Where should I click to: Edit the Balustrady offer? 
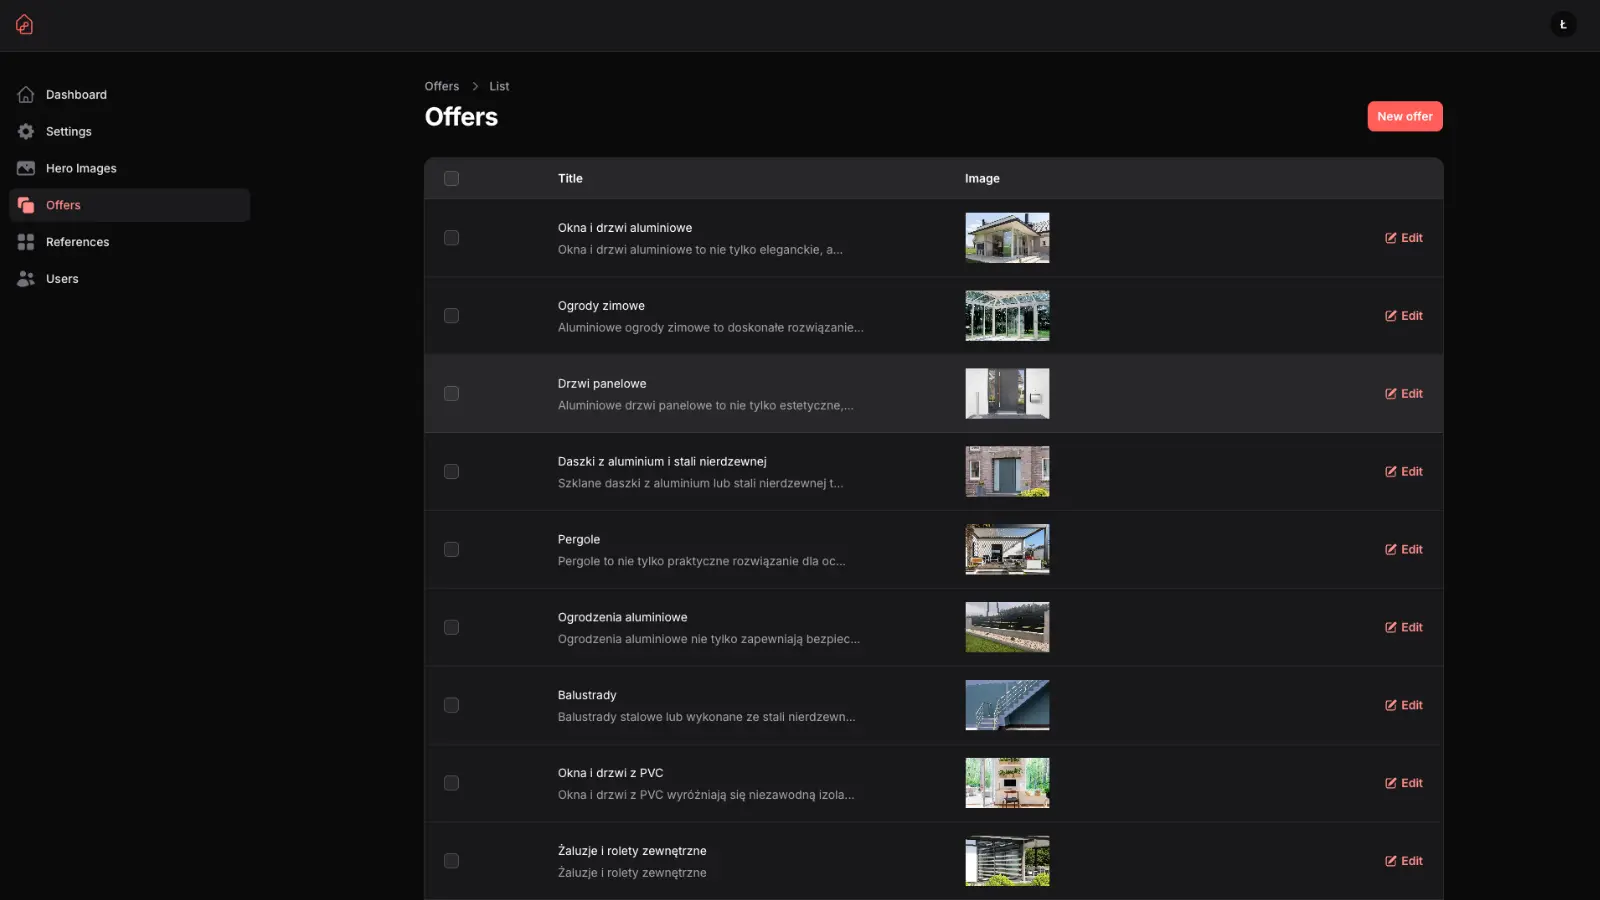click(1404, 706)
